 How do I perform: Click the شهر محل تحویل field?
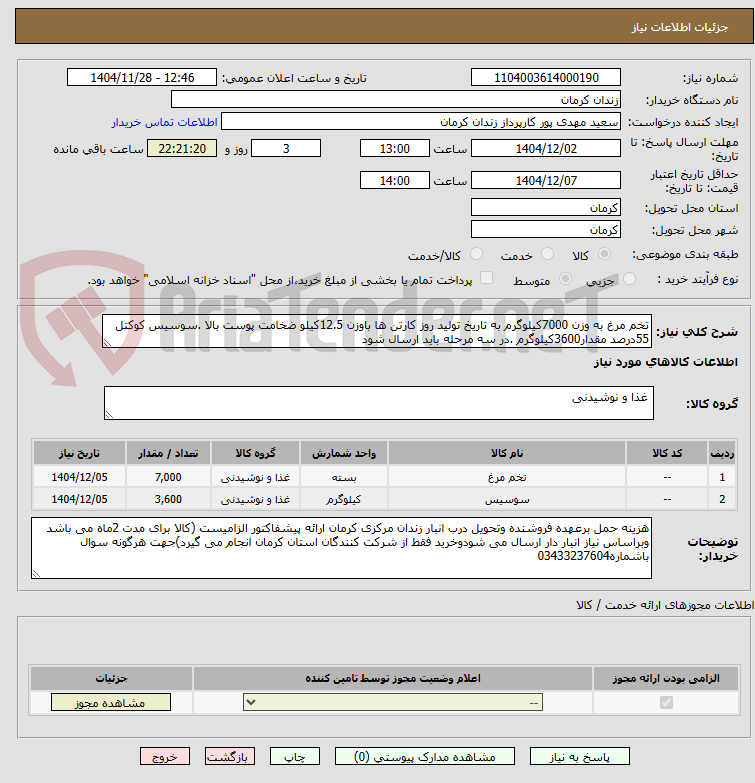click(x=546, y=229)
